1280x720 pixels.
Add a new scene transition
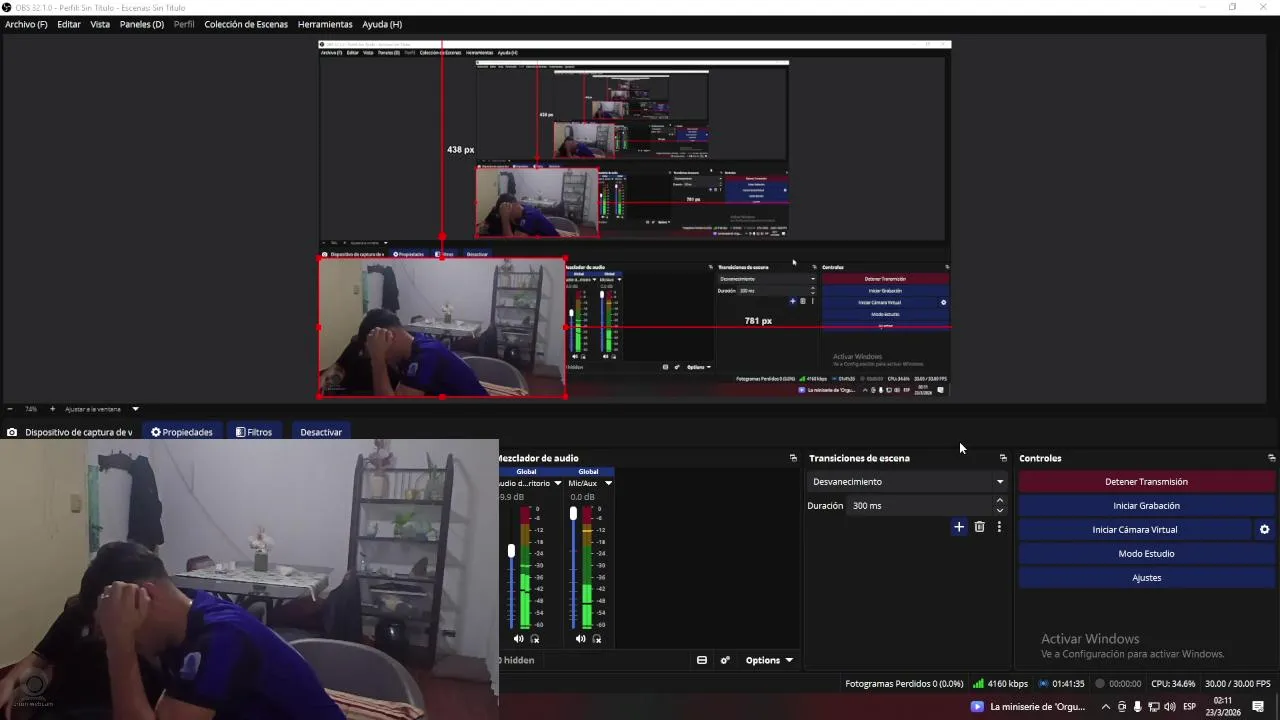[959, 527]
